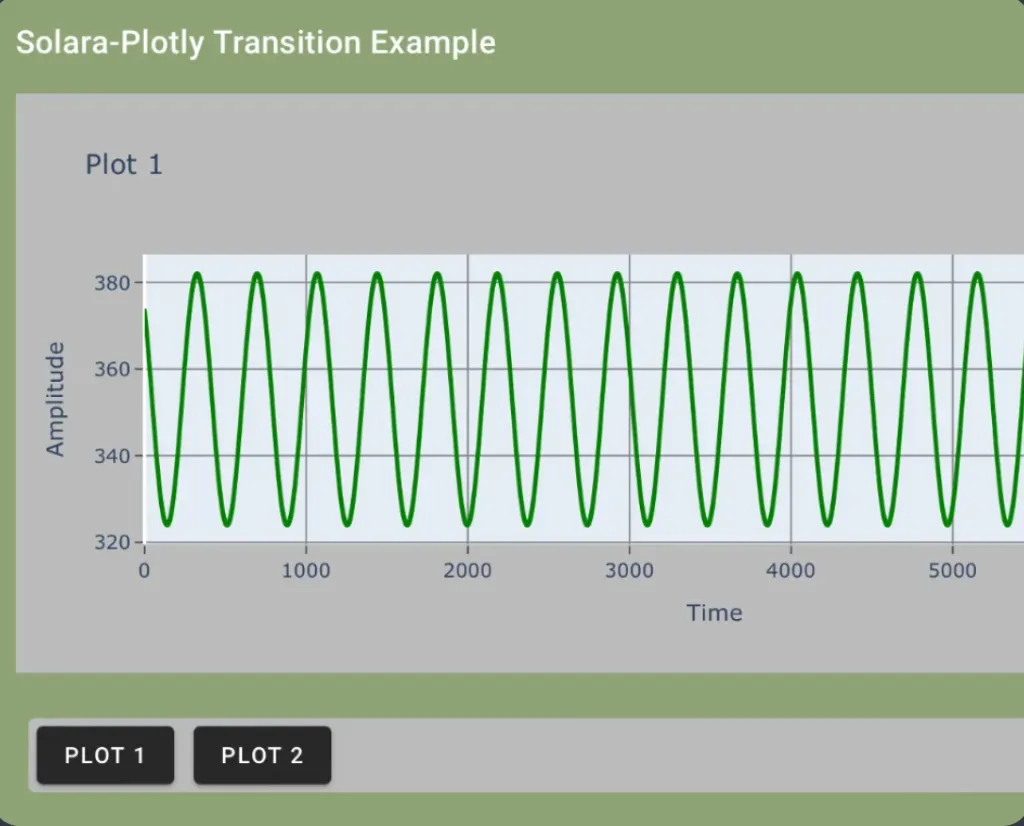The image size is (1024, 826).
Task: Select the 2000 Time axis tick label
Action: [x=467, y=571]
